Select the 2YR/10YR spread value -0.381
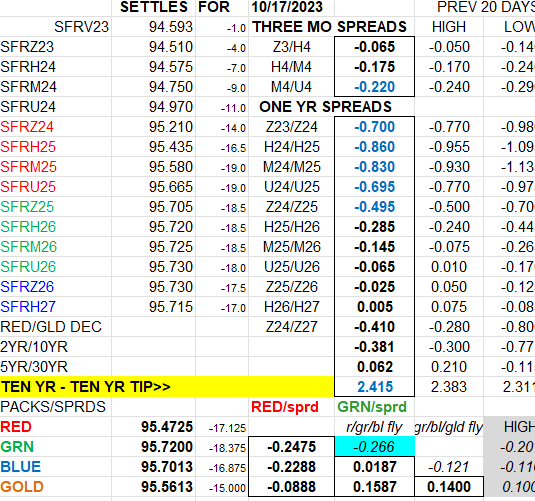Viewport: 535px width, 501px height. pos(374,347)
